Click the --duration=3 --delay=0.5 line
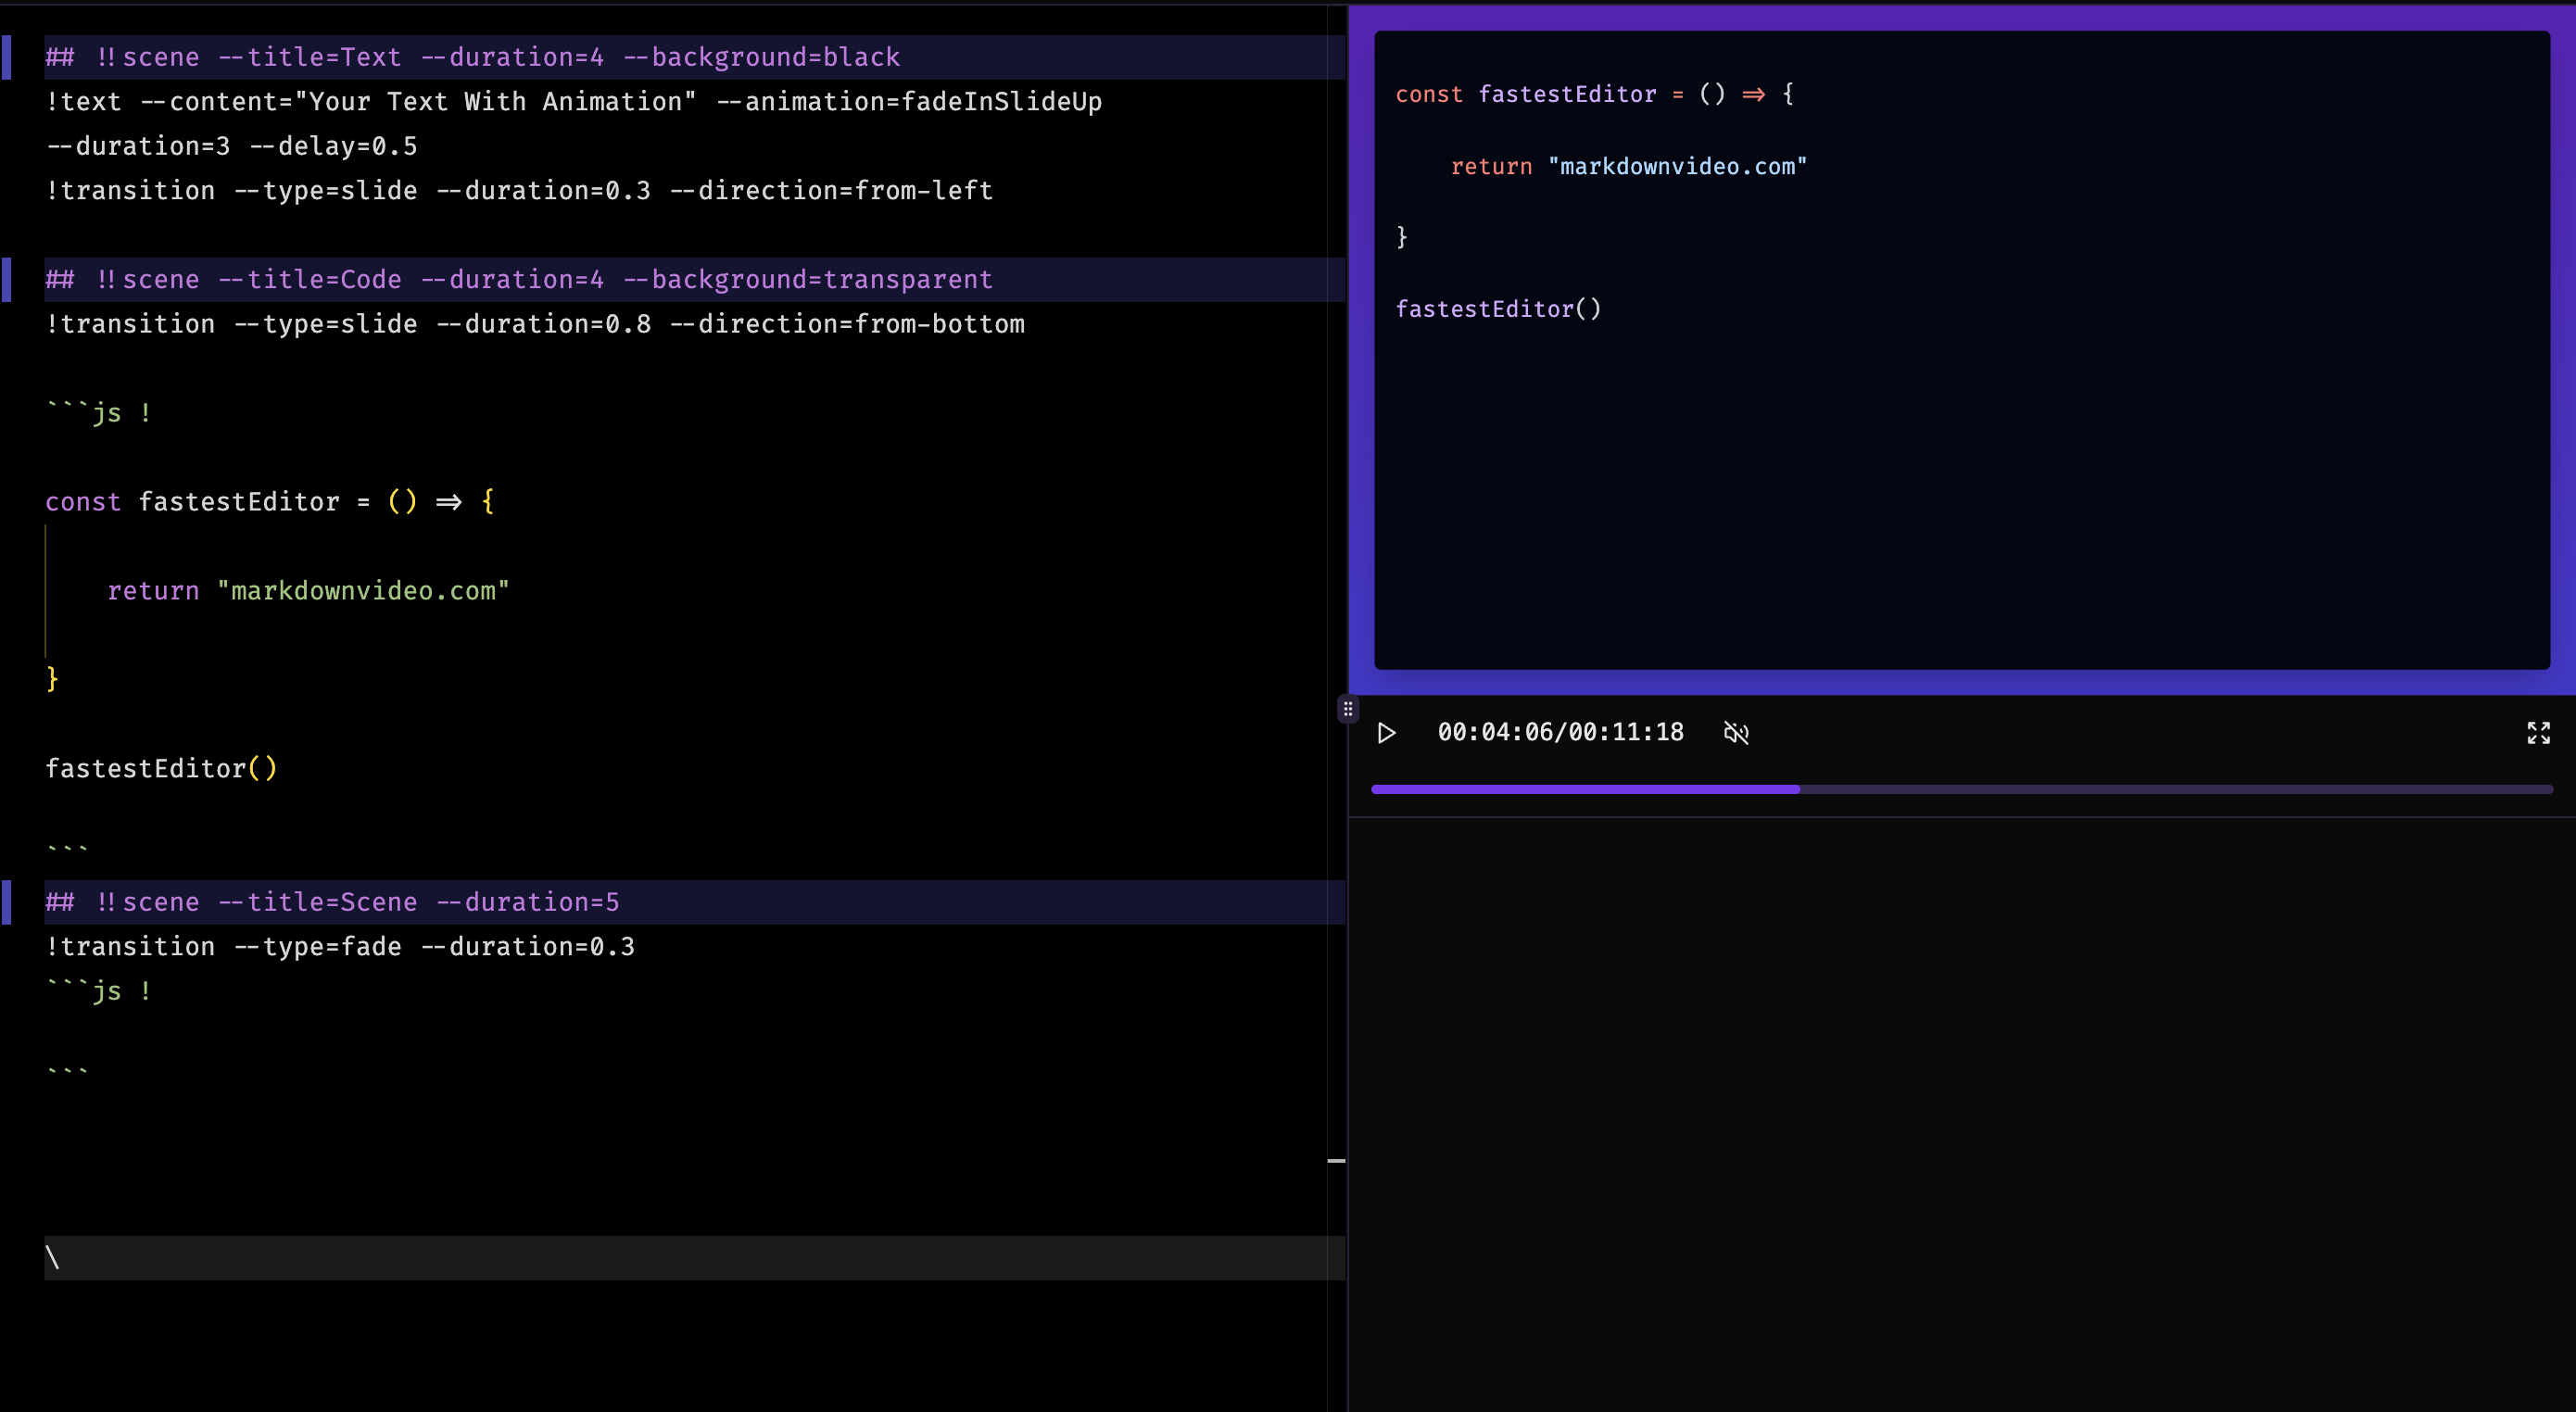The width and height of the screenshot is (2576, 1412). [232, 146]
